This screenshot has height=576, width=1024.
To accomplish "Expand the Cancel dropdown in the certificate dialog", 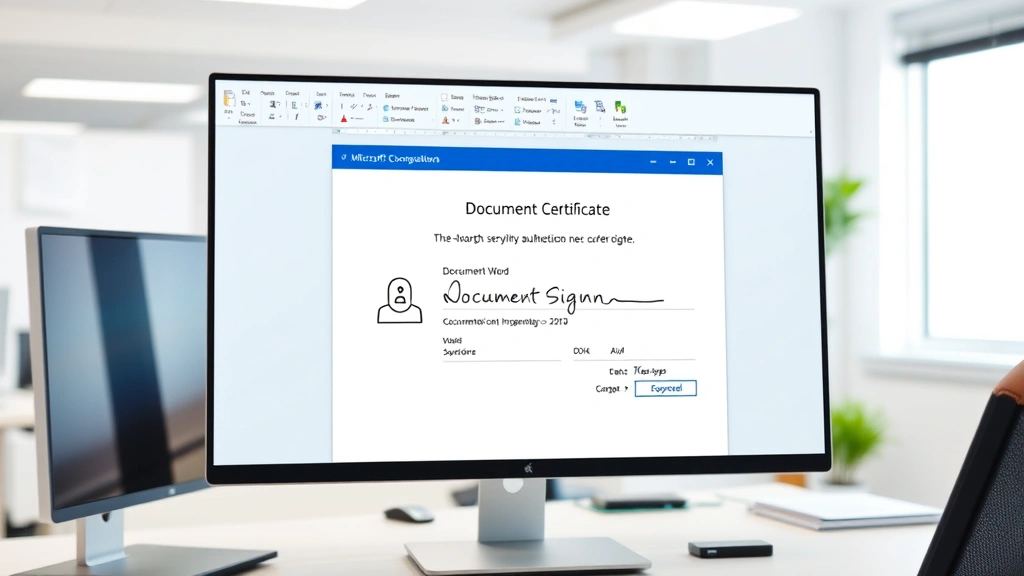I will pos(627,388).
